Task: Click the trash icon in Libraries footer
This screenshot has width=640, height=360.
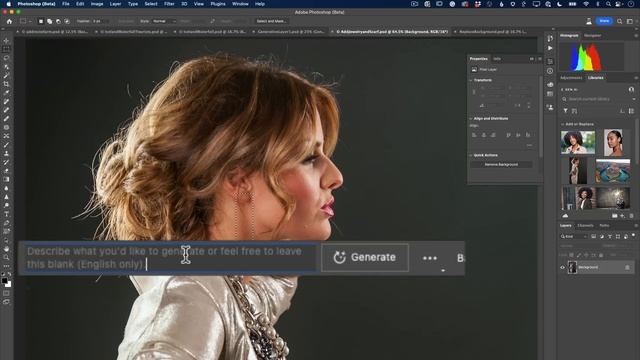Action: [631, 216]
